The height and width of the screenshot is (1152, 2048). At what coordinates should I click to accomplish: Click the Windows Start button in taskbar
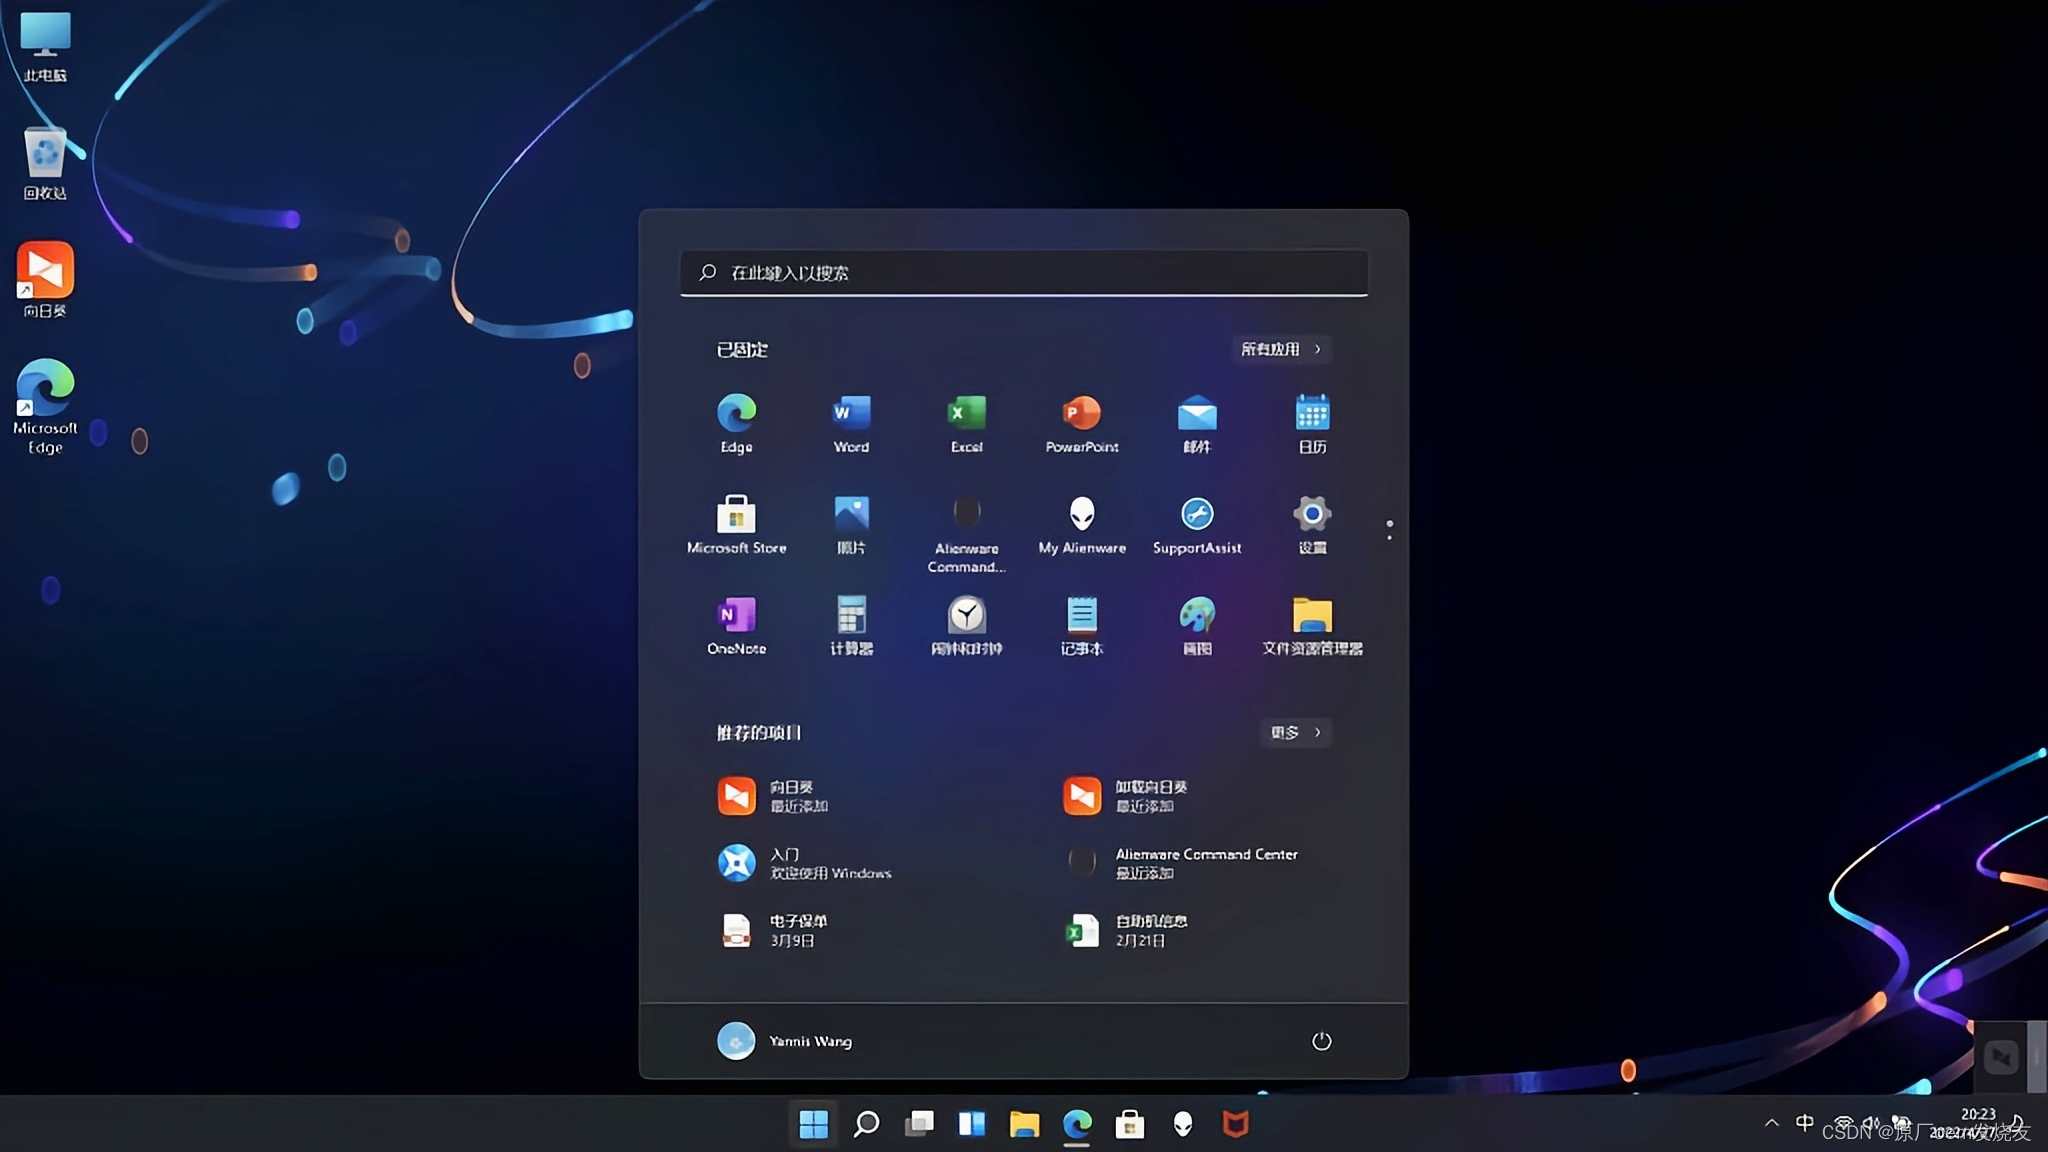(813, 1124)
